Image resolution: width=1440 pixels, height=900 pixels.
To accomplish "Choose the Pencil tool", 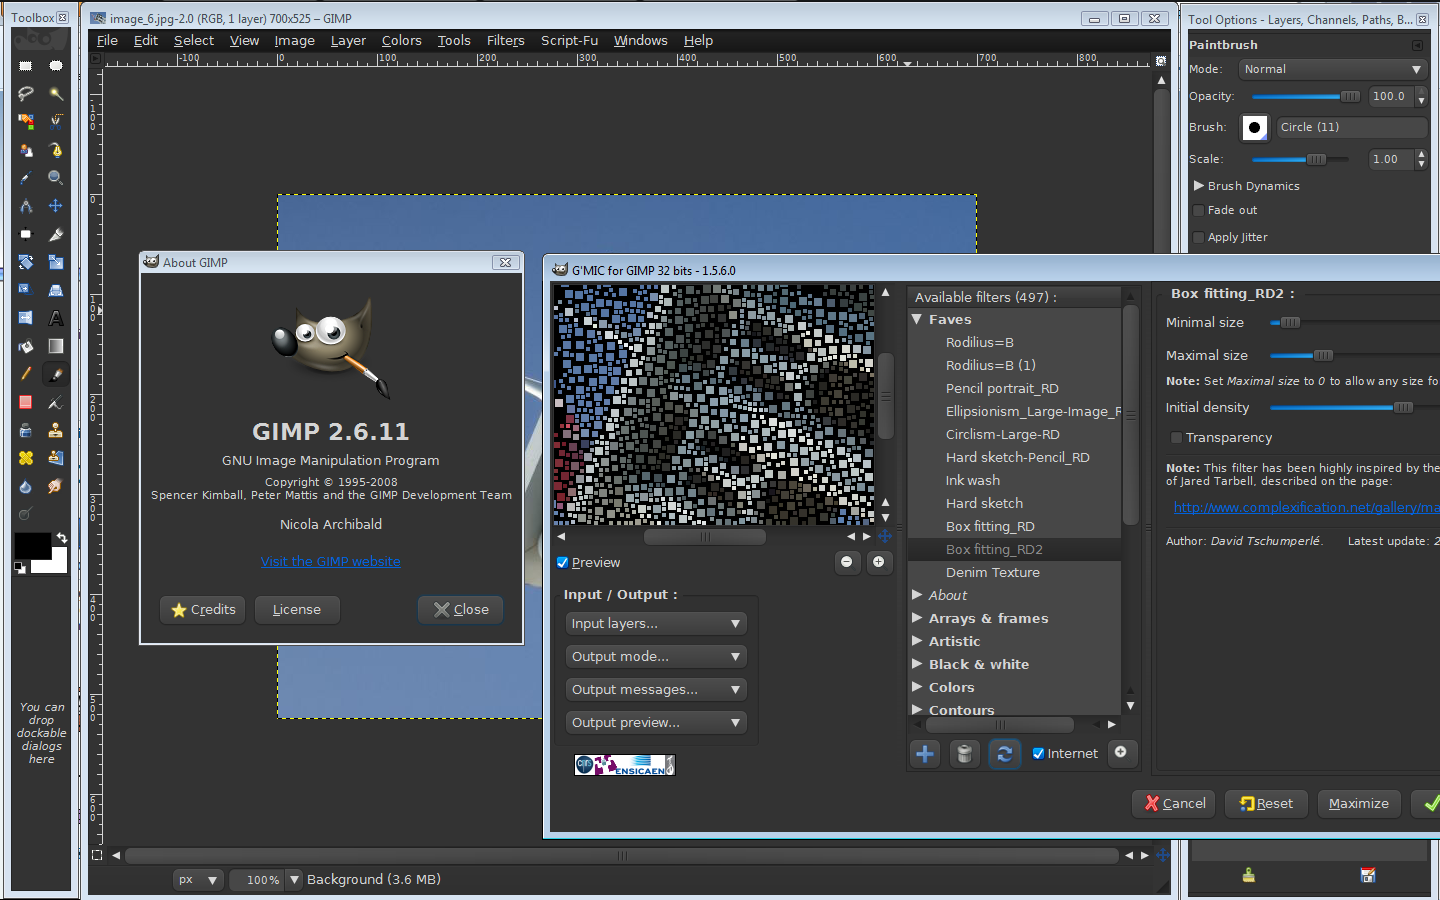I will coord(26,374).
